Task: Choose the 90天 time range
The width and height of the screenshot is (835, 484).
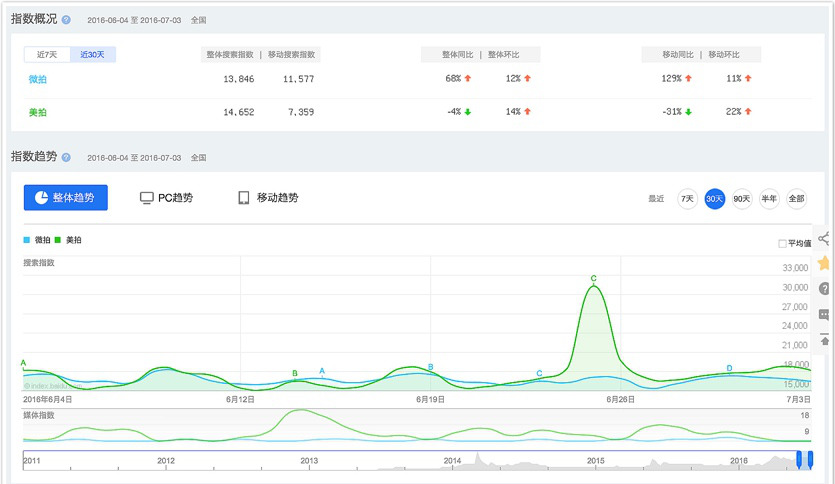Action: coord(741,199)
